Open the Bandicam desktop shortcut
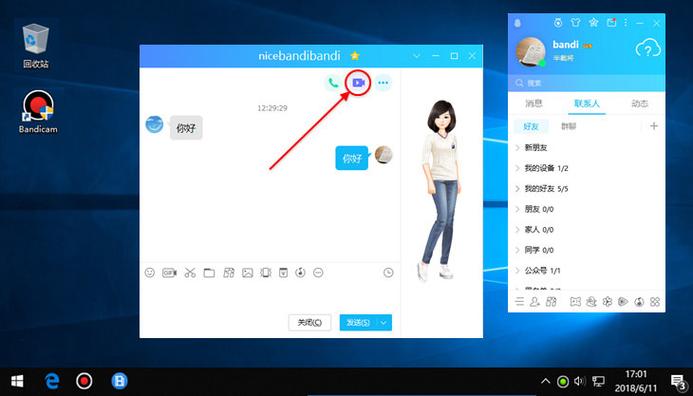The image size is (693, 396). click(x=38, y=111)
